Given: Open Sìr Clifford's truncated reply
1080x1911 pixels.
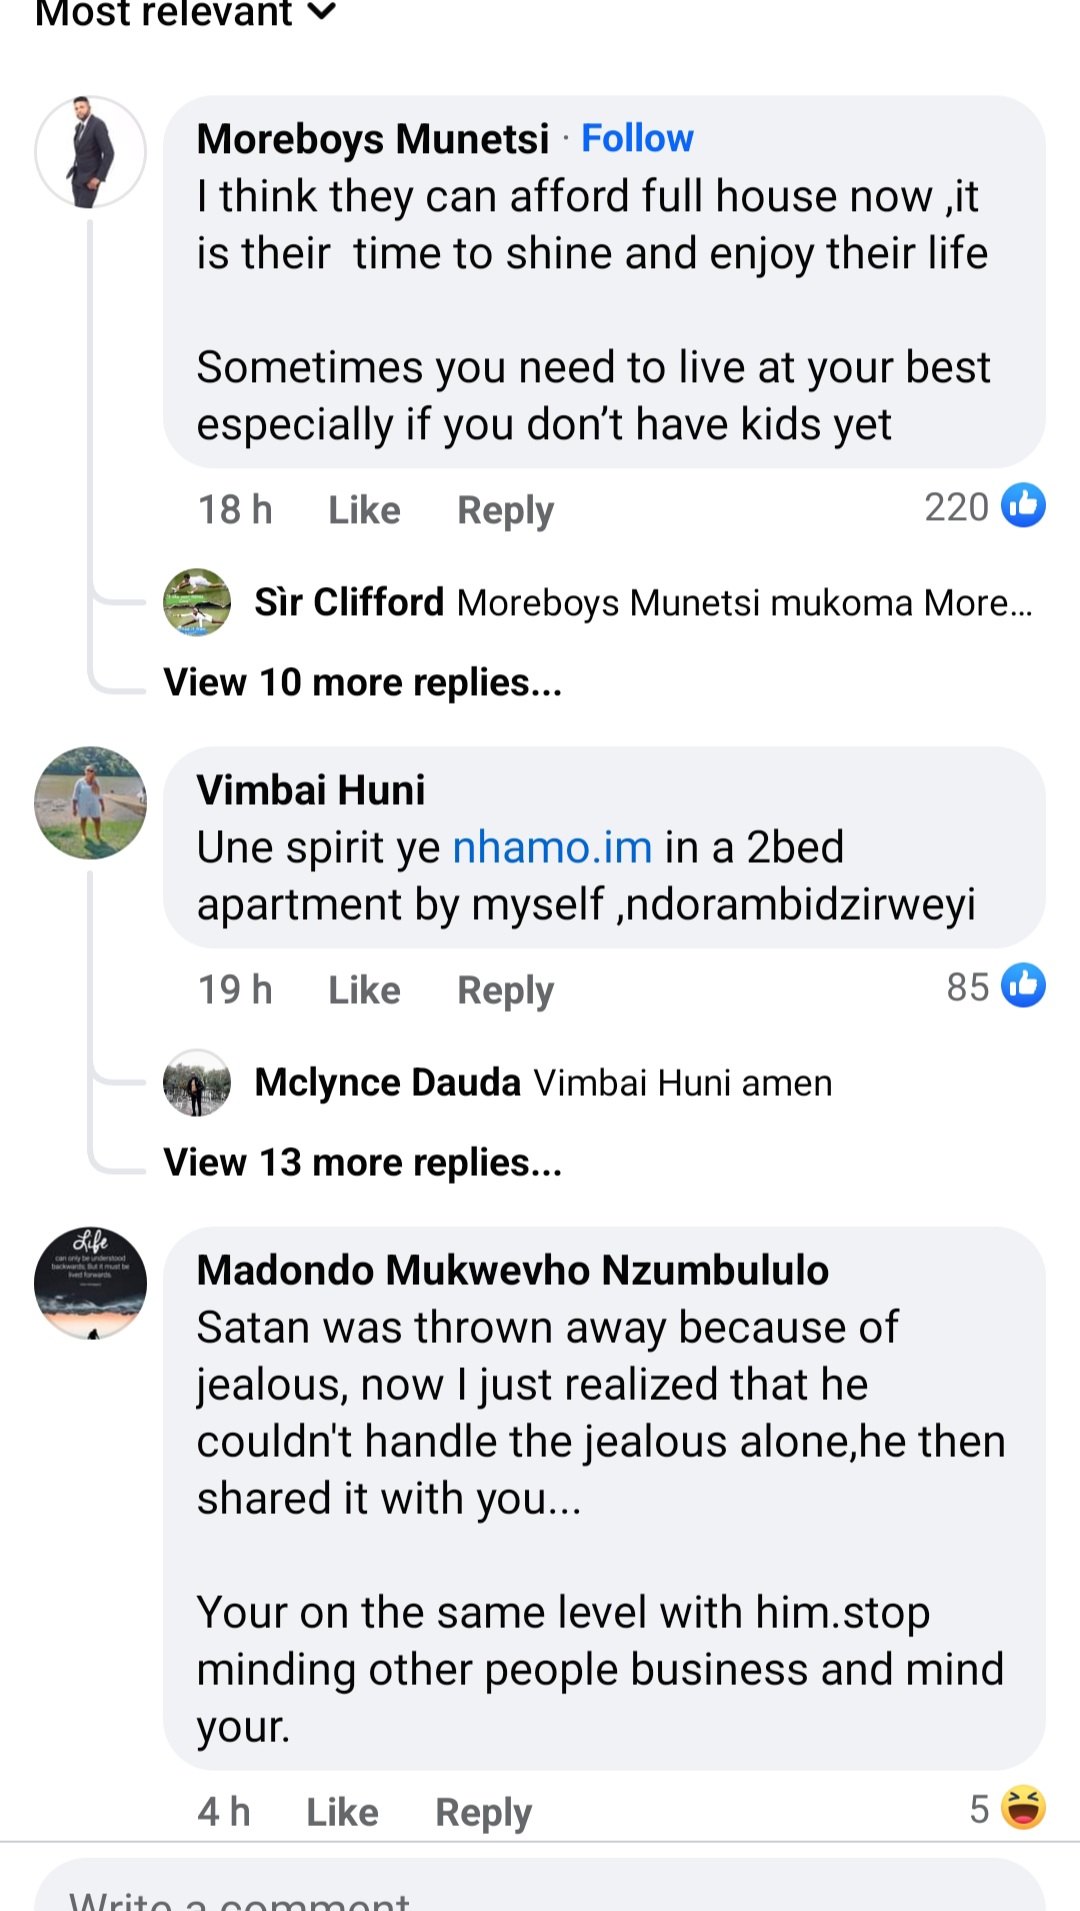Looking at the screenshot, I should pyautogui.click(x=743, y=603).
